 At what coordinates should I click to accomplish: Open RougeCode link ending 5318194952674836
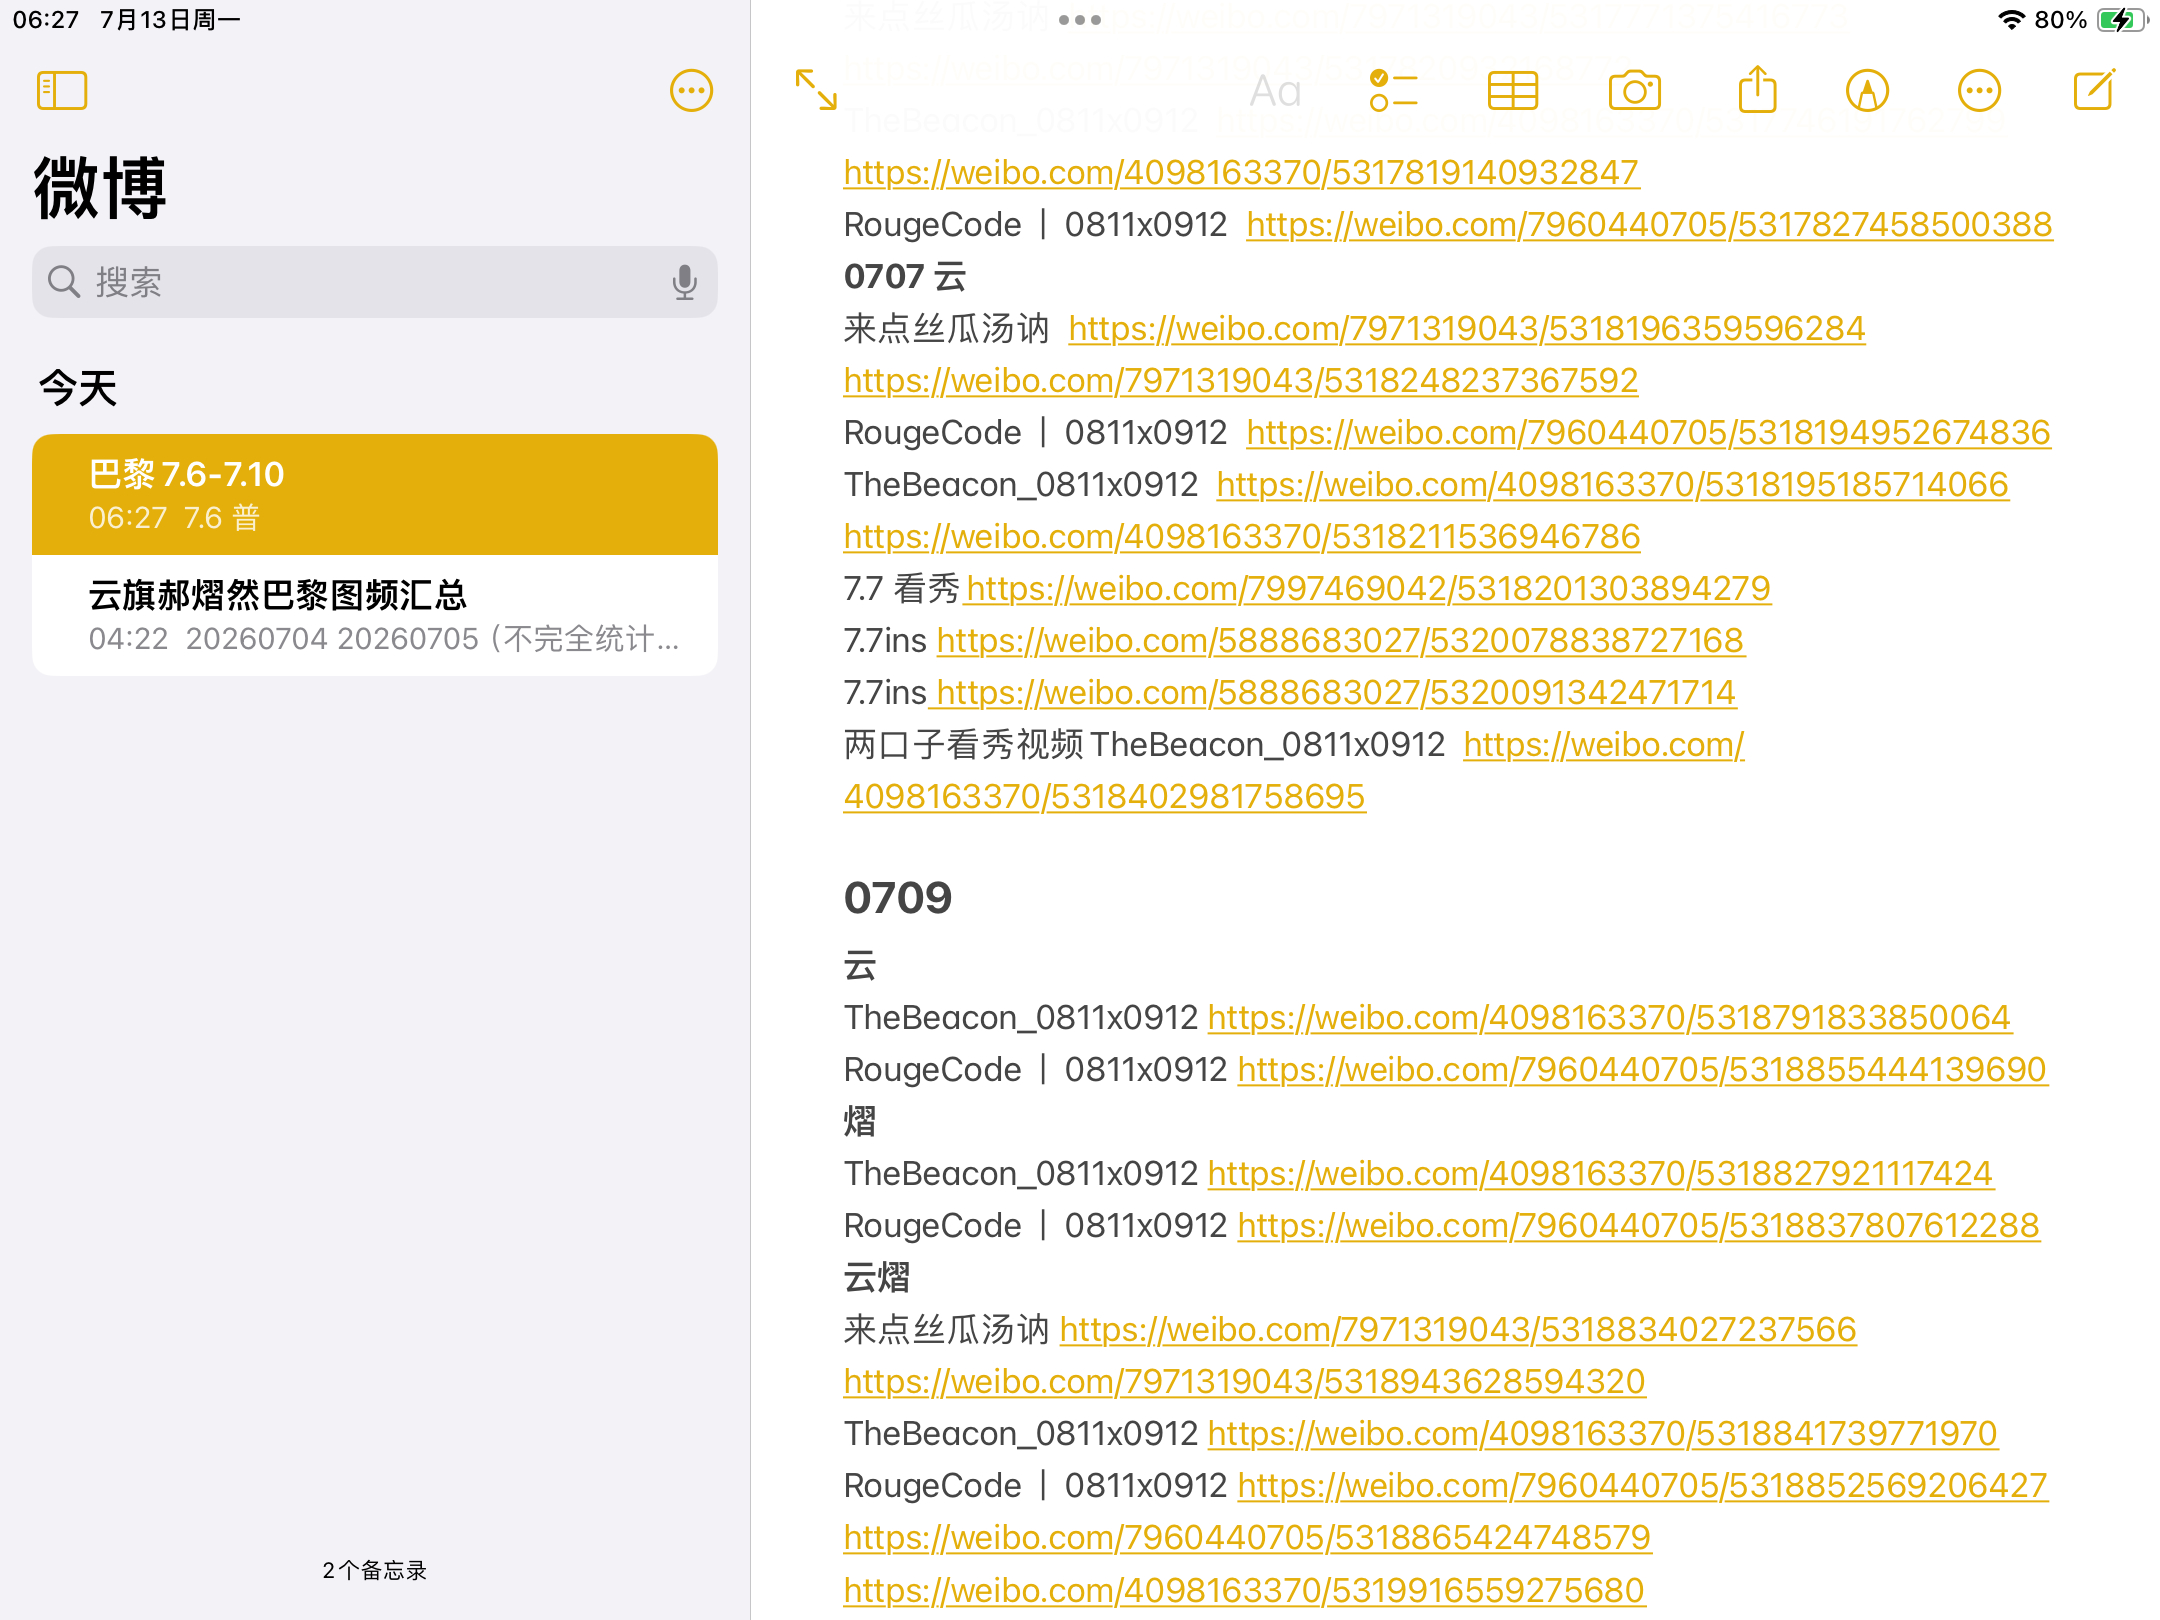[x=1648, y=433]
